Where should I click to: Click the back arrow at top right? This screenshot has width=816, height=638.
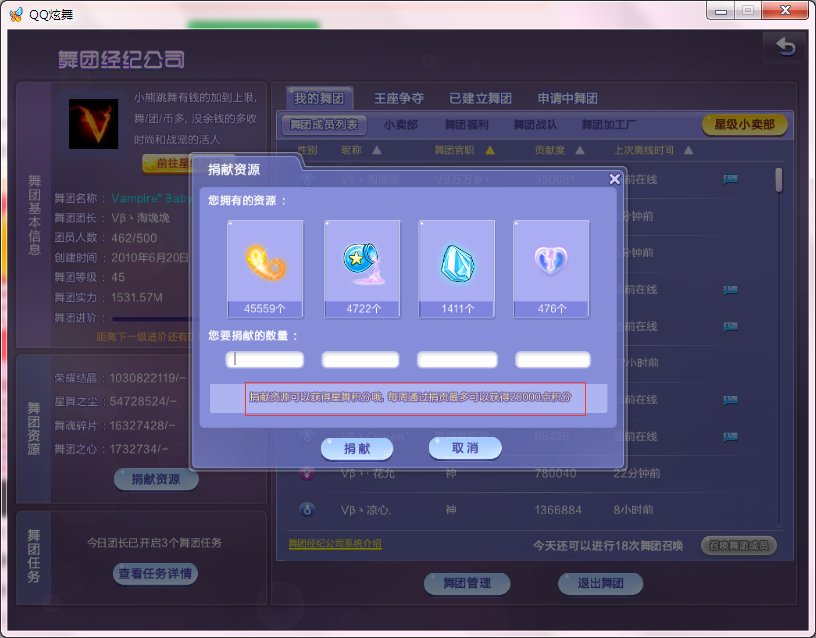(x=786, y=46)
